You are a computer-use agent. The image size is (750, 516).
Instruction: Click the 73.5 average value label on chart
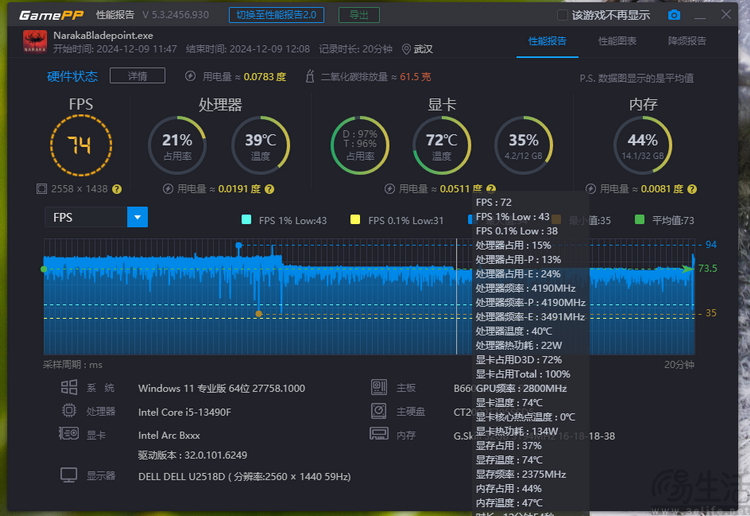pyautogui.click(x=707, y=268)
